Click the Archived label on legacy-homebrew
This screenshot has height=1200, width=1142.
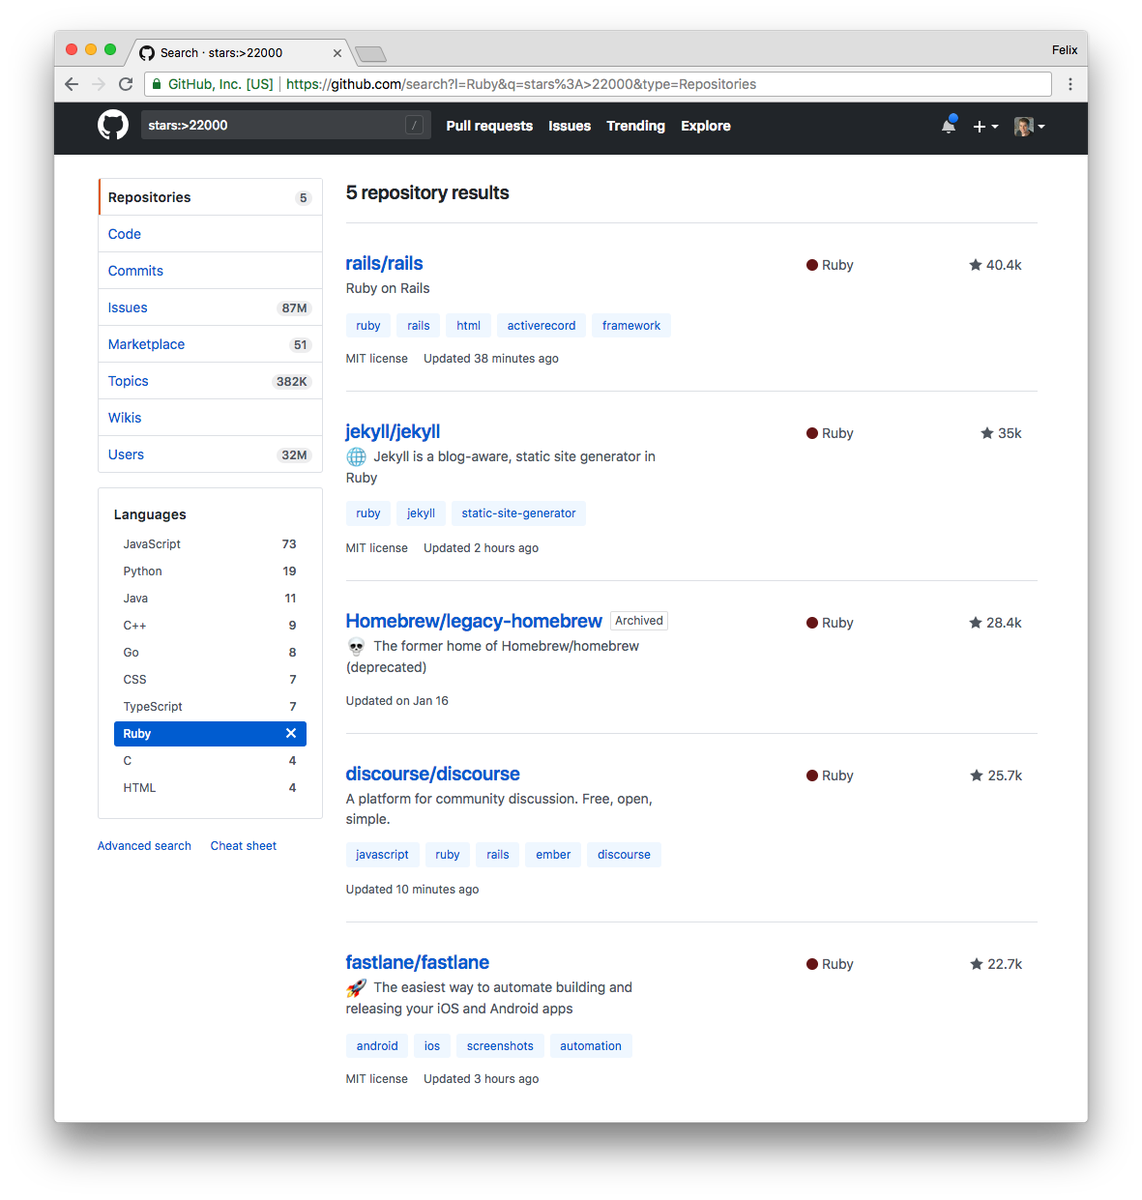coord(639,621)
